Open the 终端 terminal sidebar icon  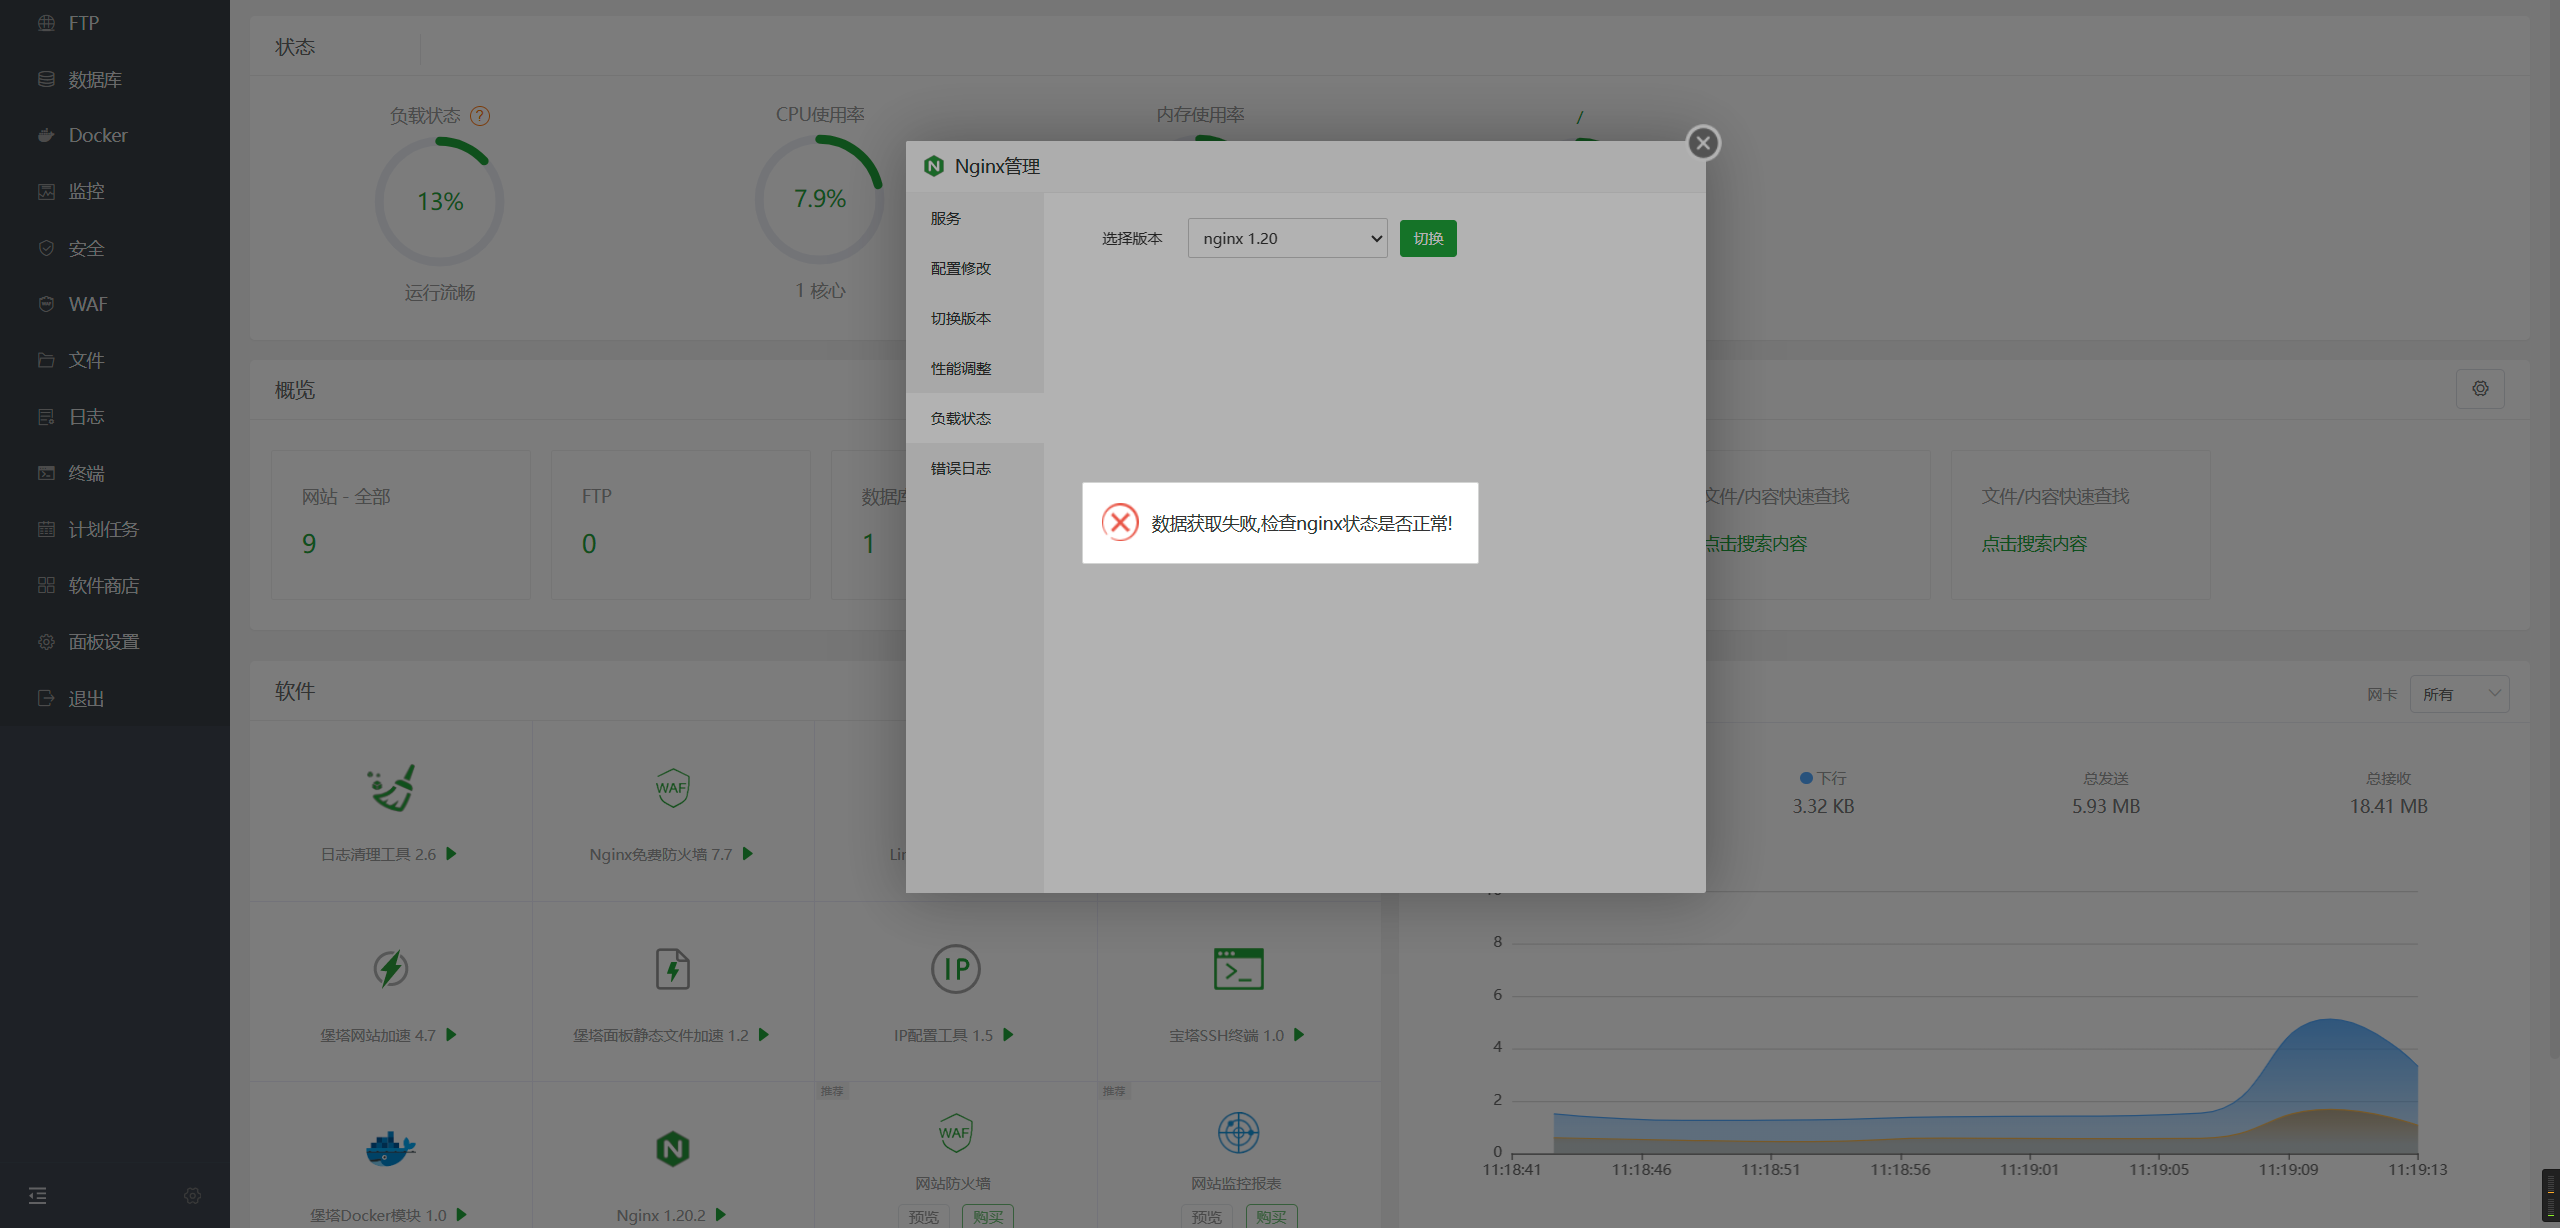[46, 473]
